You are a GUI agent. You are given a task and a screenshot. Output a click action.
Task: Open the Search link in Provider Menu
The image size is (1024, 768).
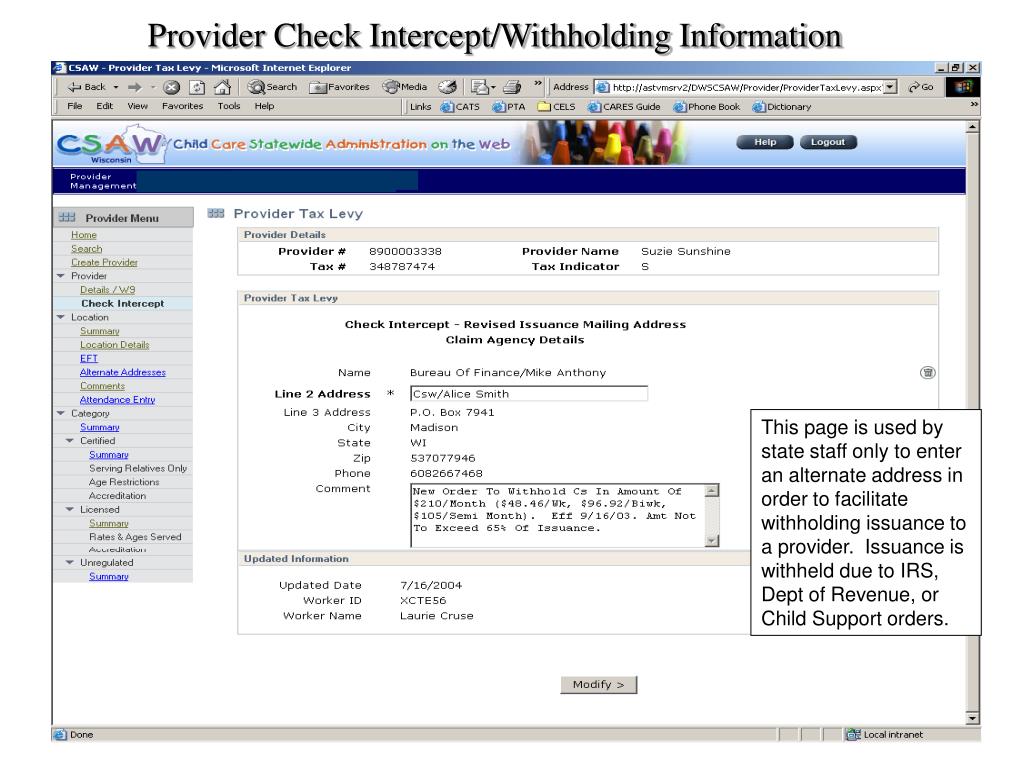86,249
